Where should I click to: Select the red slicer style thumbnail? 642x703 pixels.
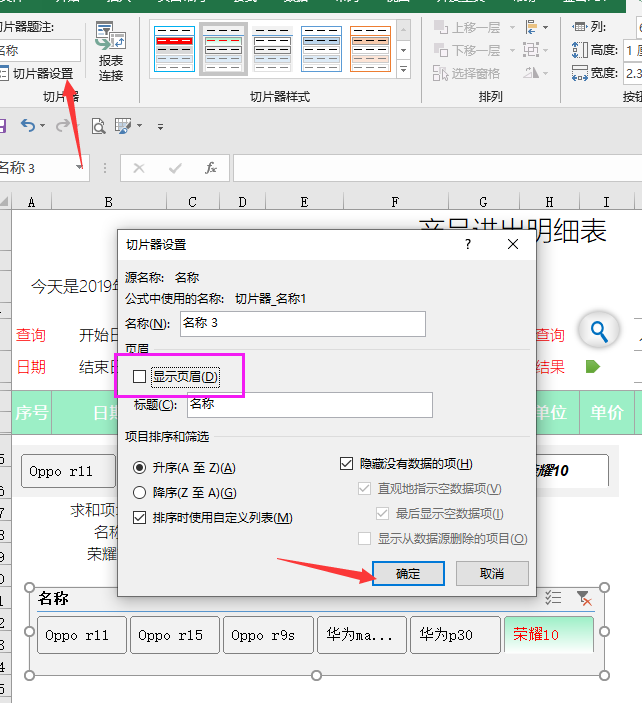click(174, 49)
